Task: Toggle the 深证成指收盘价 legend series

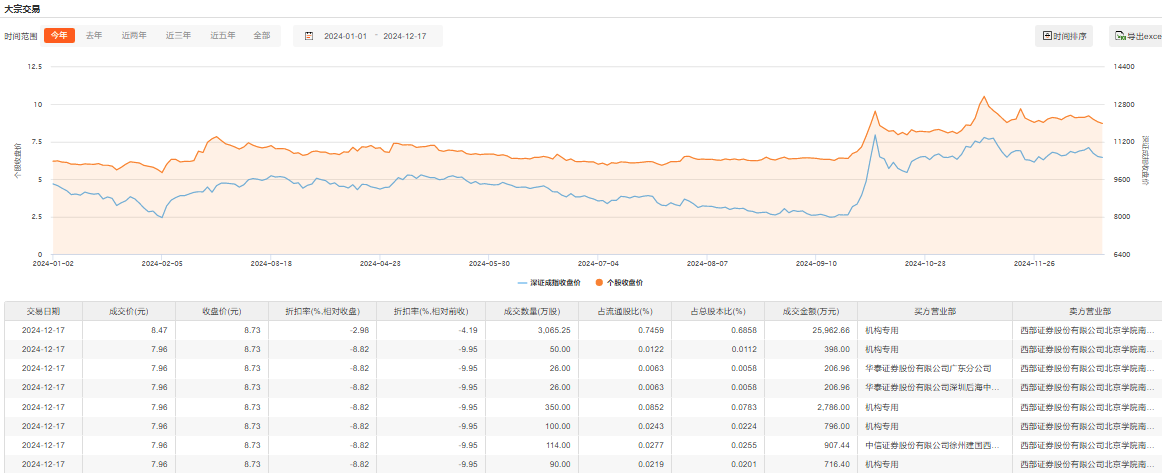Action: (x=549, y=283)
